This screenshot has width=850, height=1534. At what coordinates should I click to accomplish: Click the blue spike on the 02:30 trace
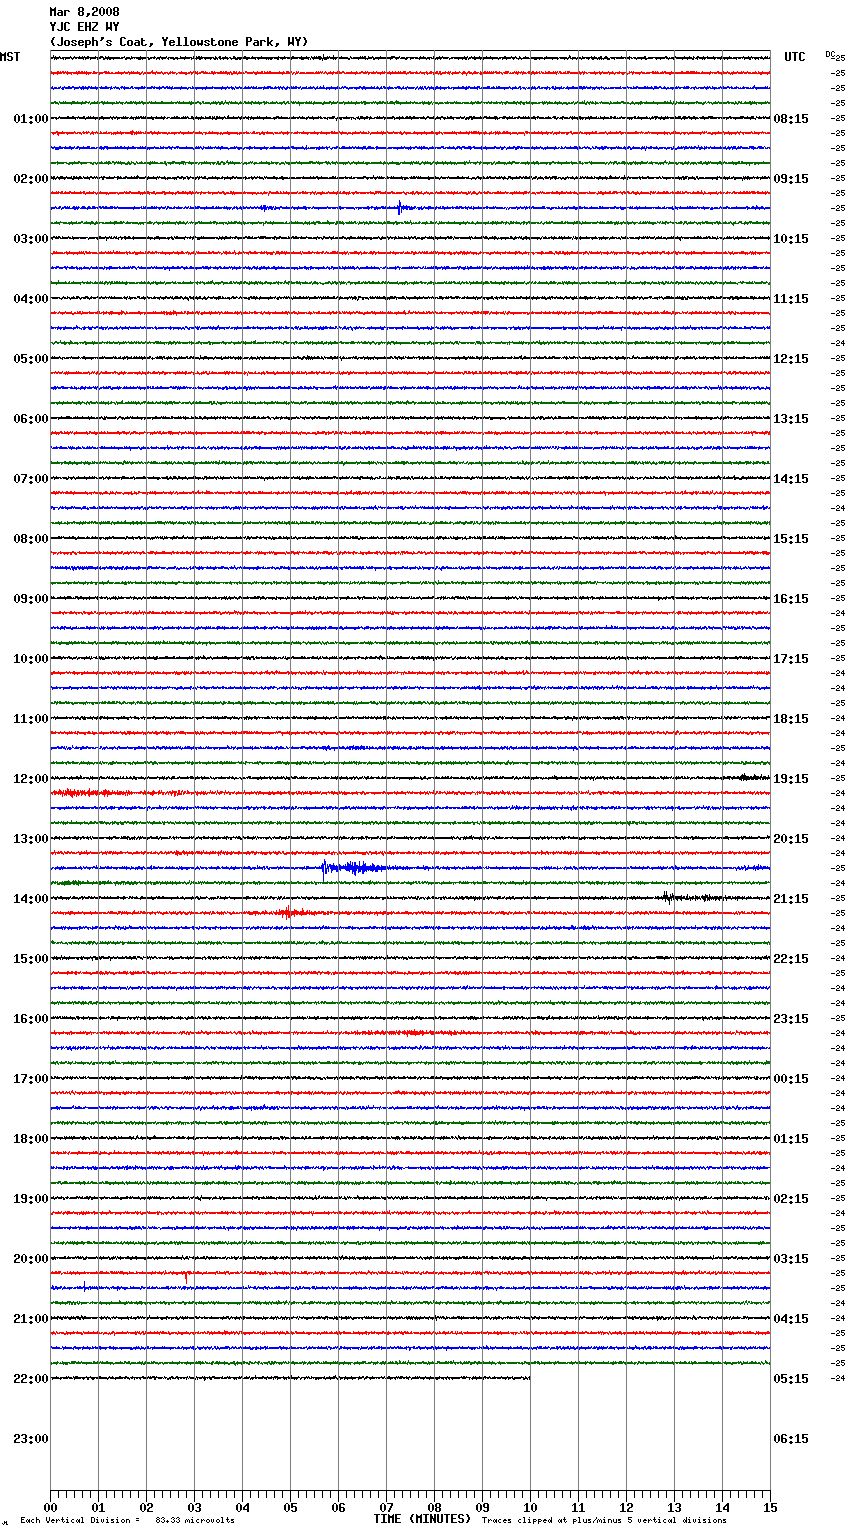(399, 208)
